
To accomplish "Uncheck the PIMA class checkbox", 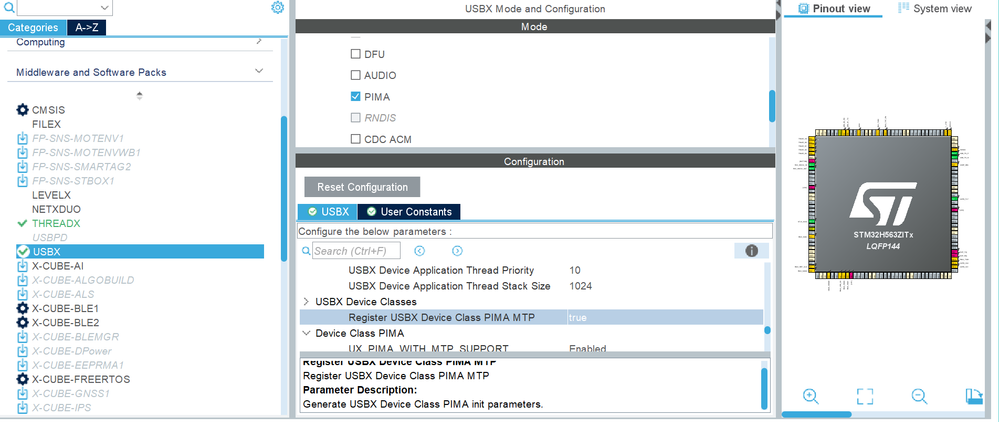I will click(356, 97).
